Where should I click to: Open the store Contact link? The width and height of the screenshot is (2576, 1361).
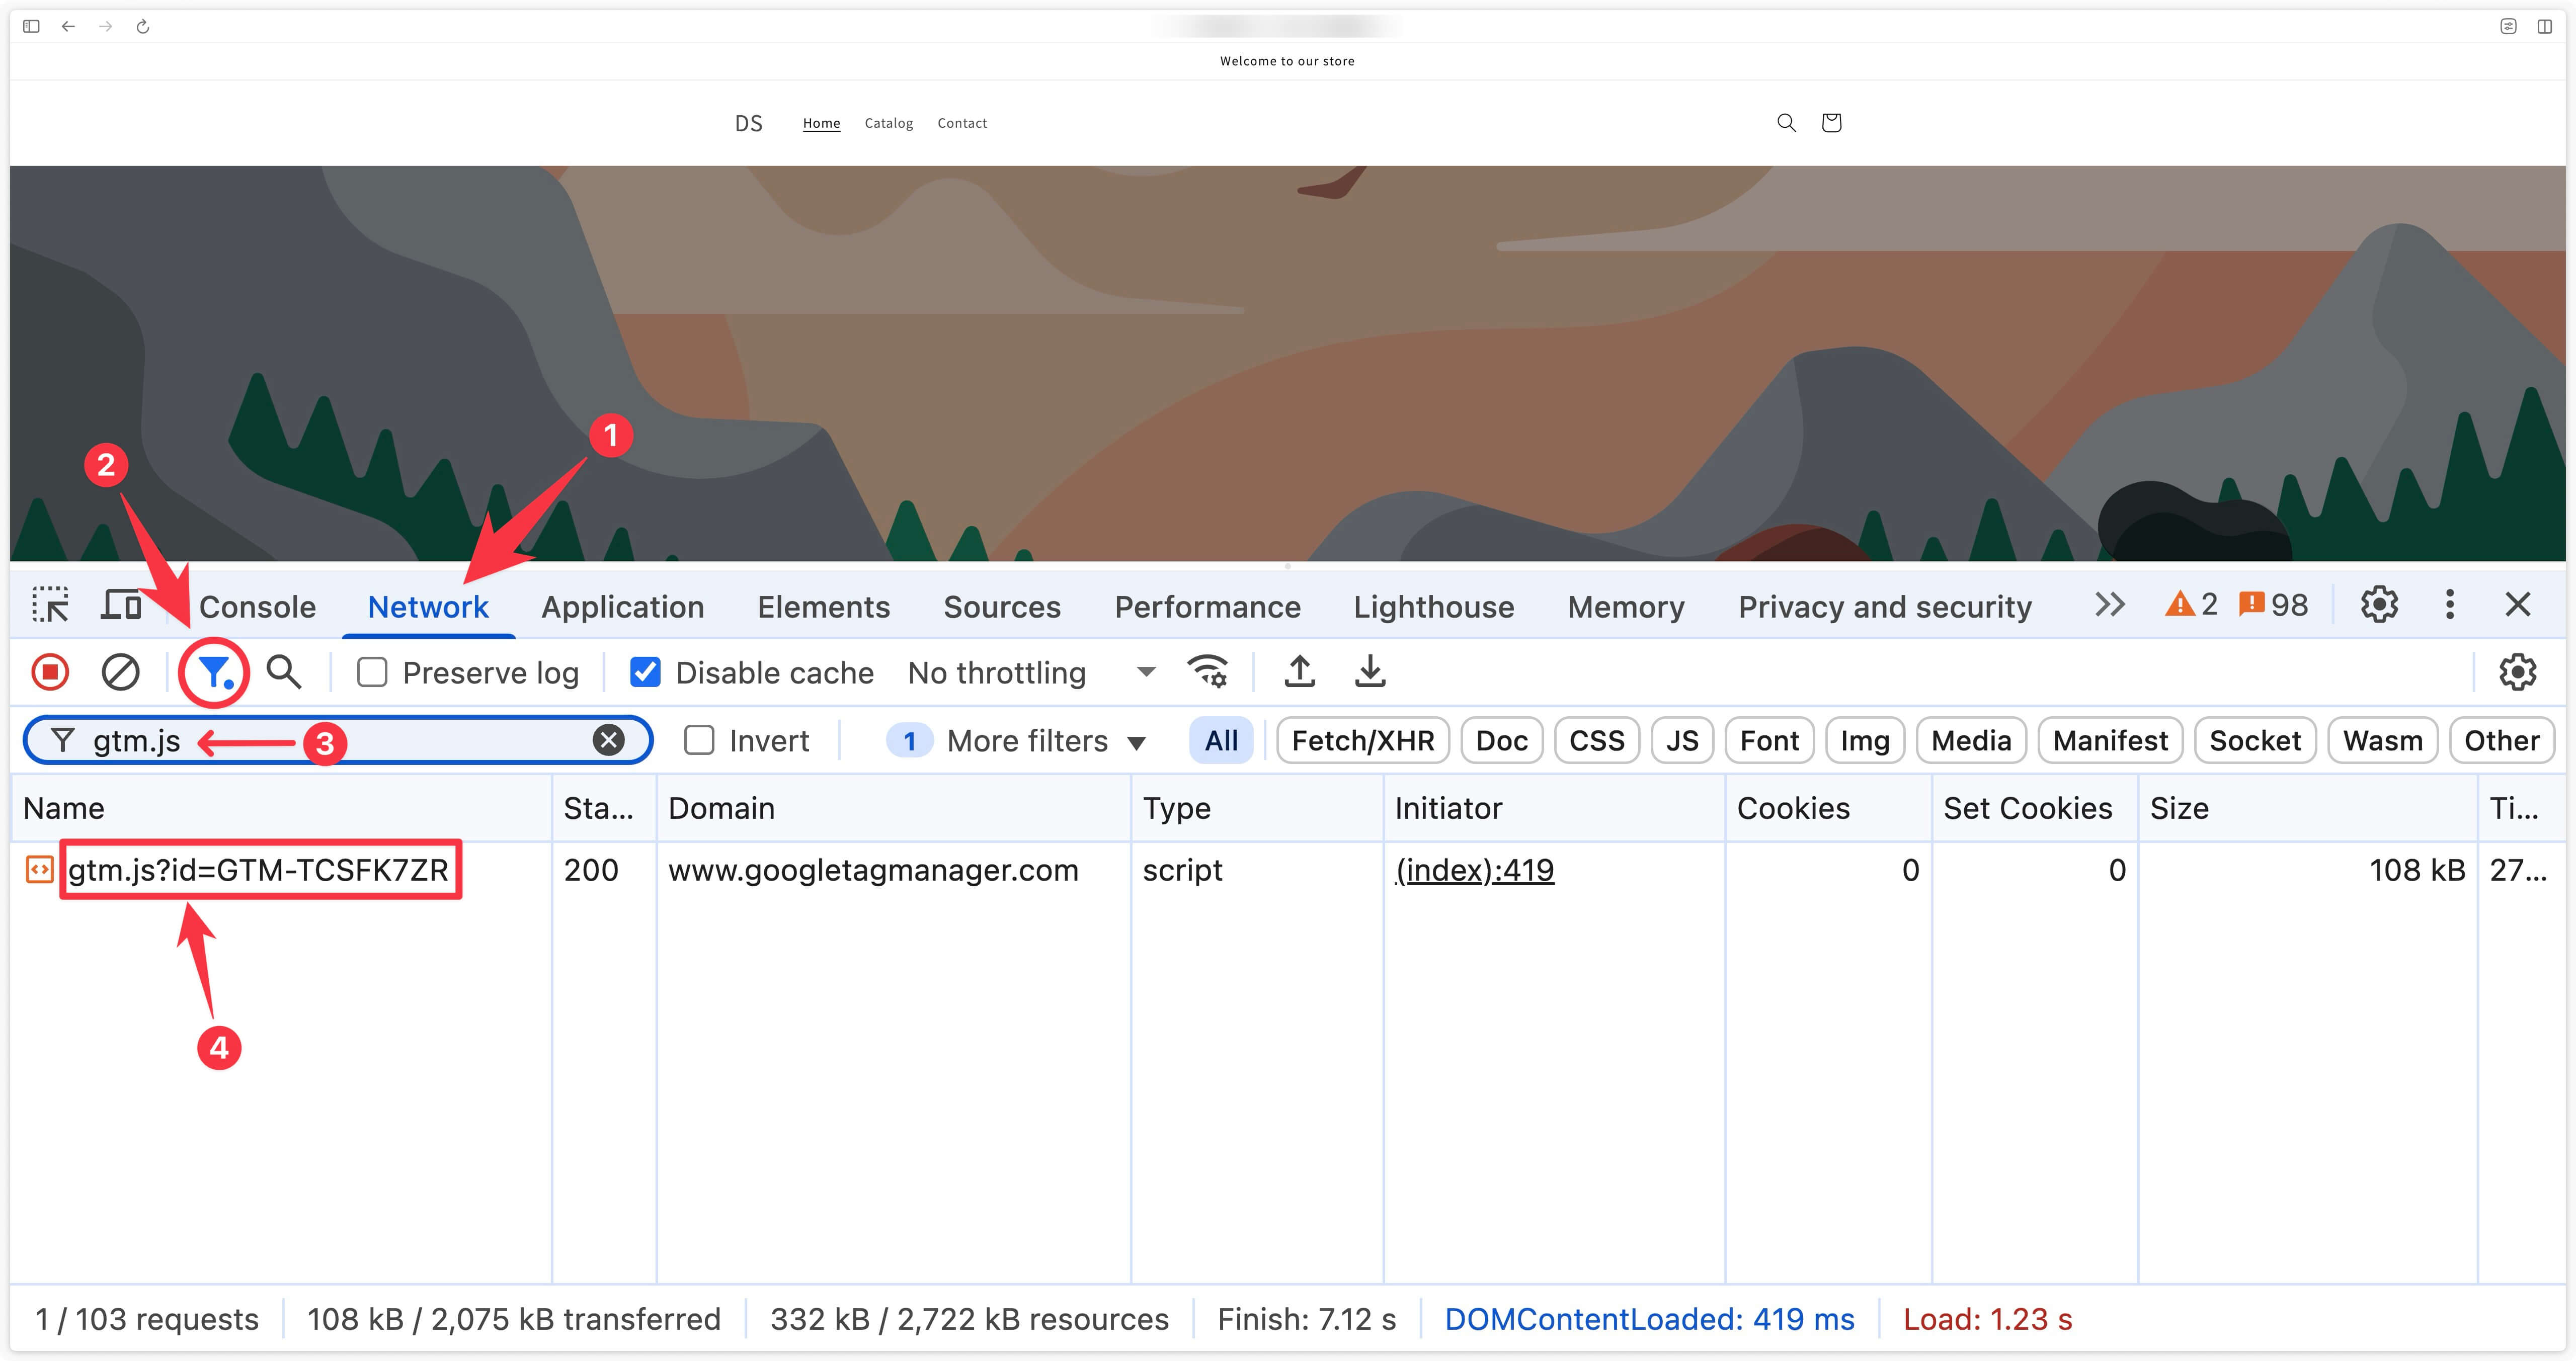point(962,123)
